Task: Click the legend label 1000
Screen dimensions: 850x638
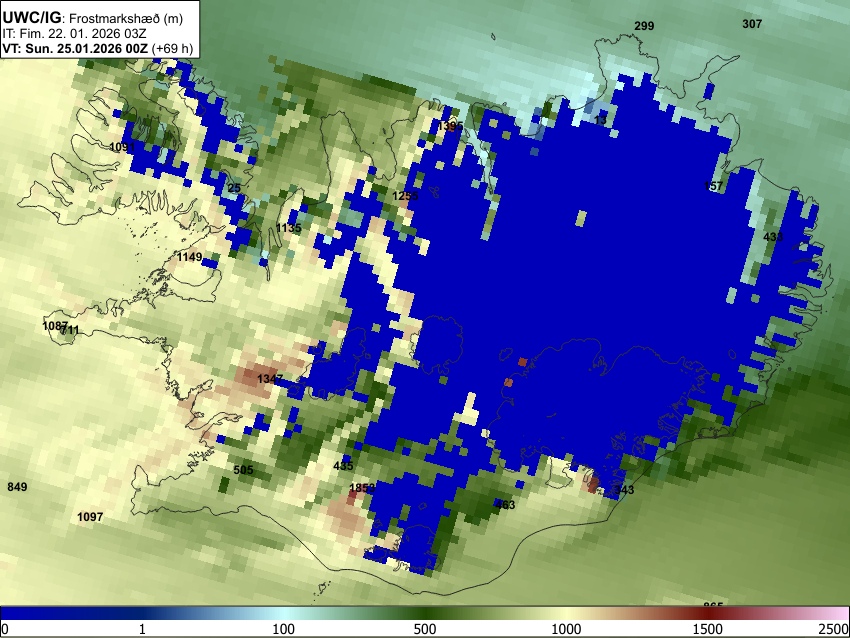Action: (566, 629)
